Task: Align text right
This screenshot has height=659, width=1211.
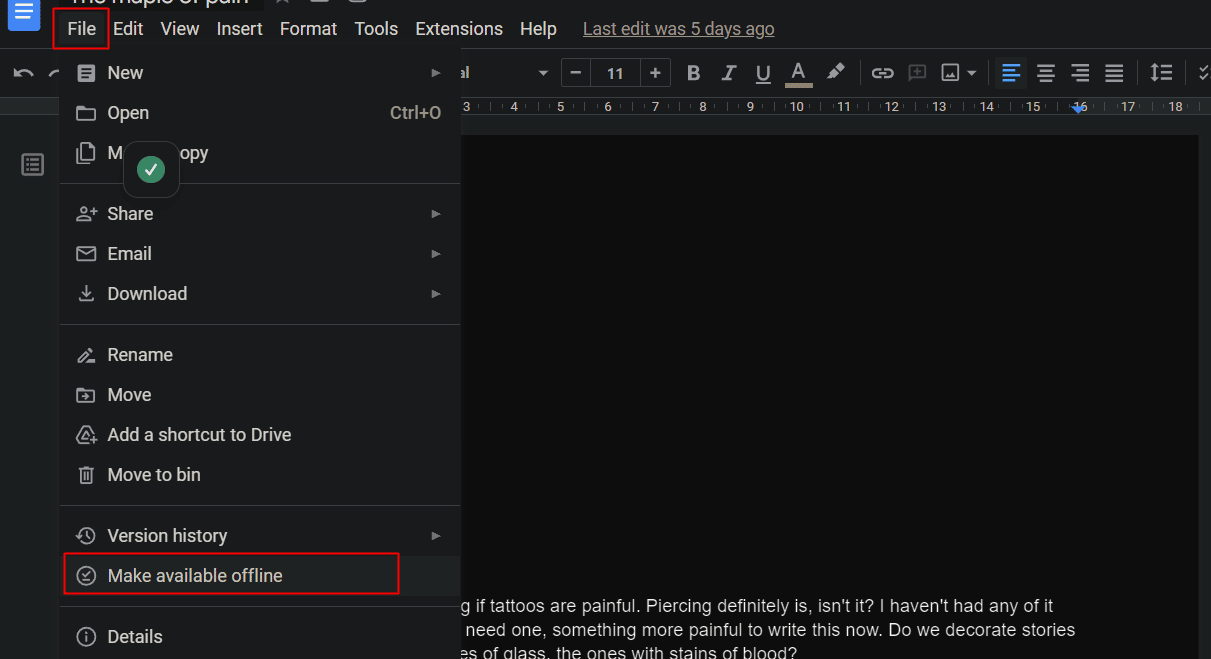Action: (x=1080, y=73)
